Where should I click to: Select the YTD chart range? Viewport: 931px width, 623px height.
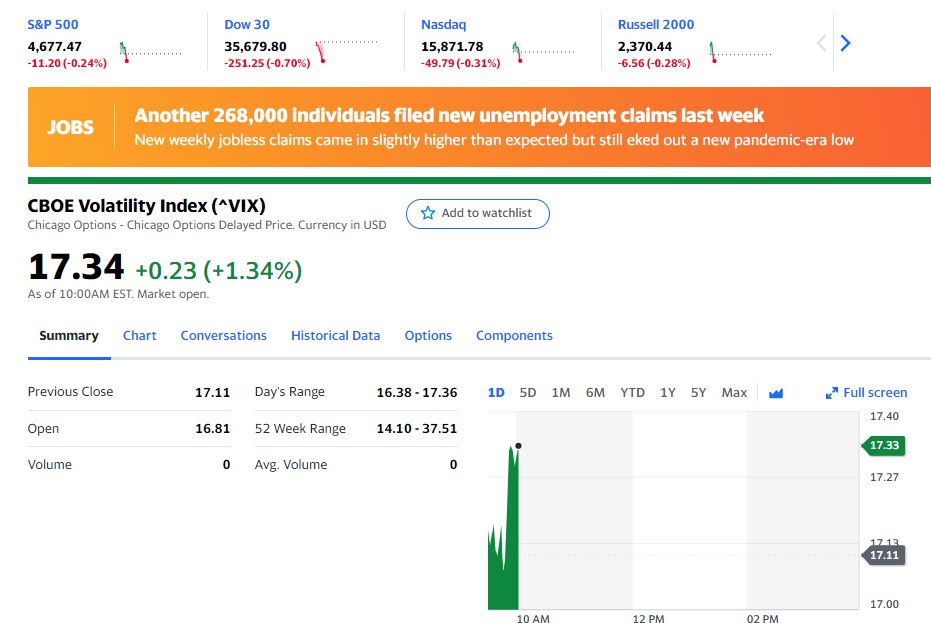(x=632, y=393)
